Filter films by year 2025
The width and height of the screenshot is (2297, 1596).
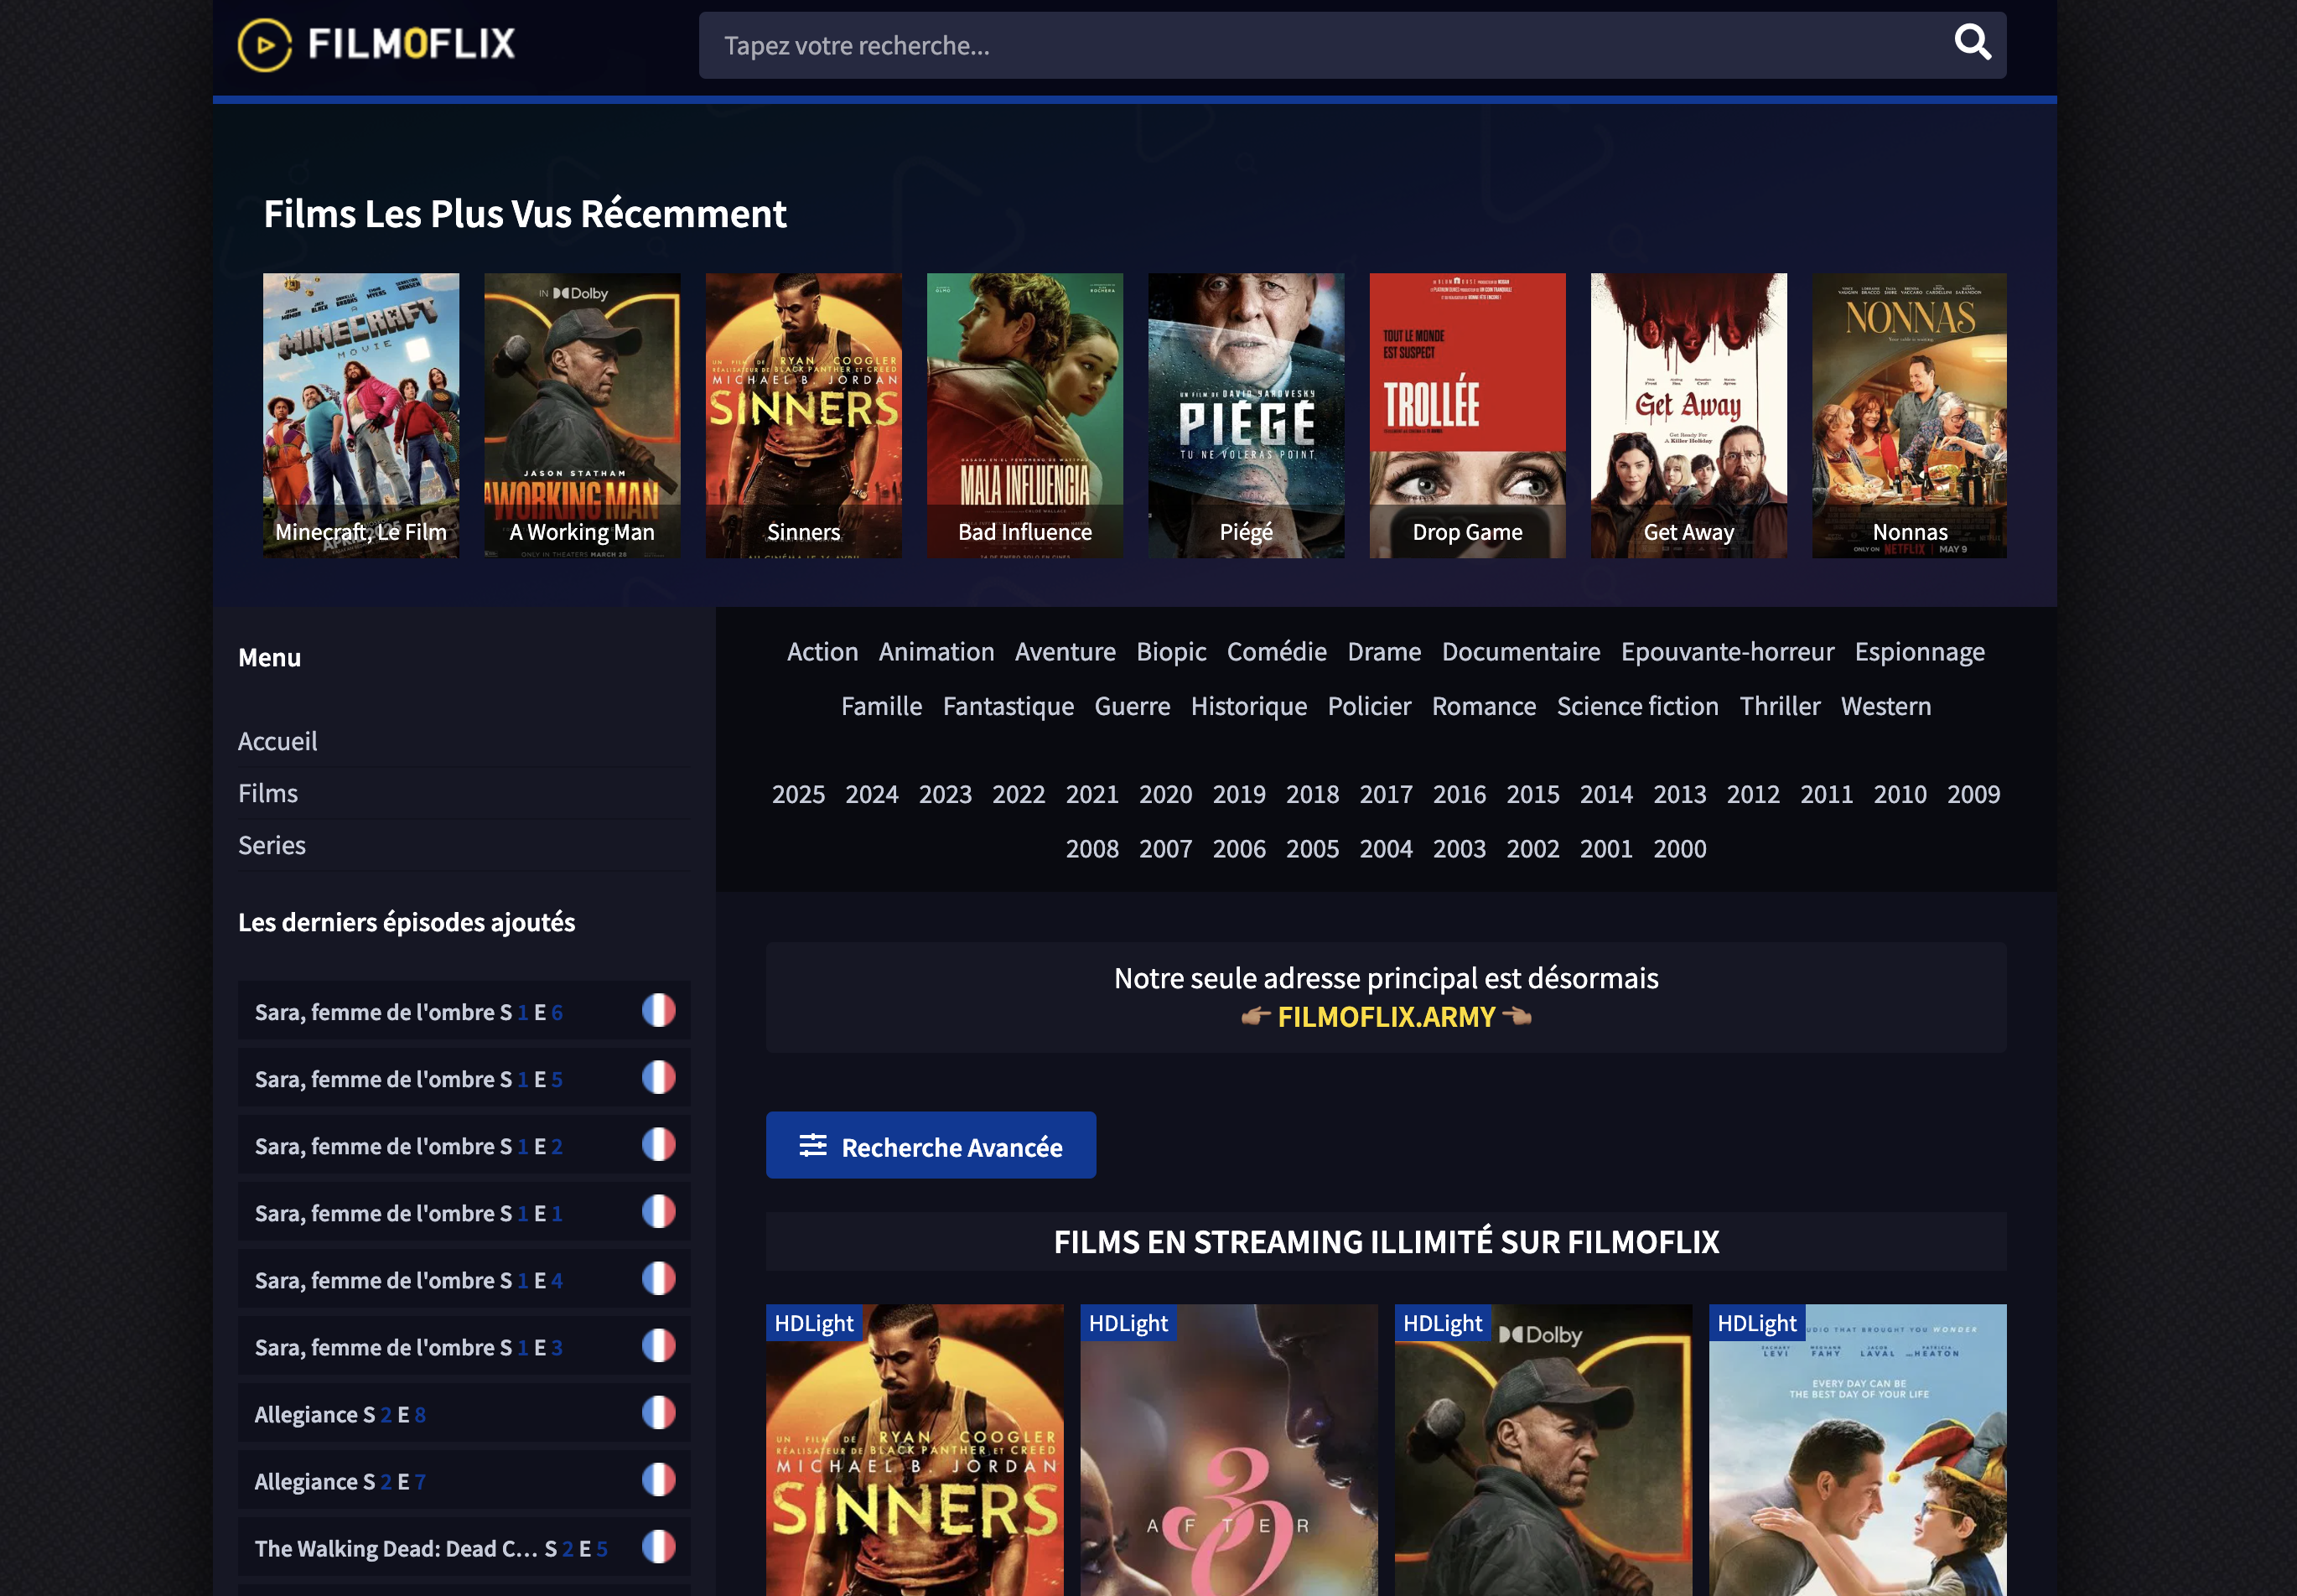pos(798,794)
